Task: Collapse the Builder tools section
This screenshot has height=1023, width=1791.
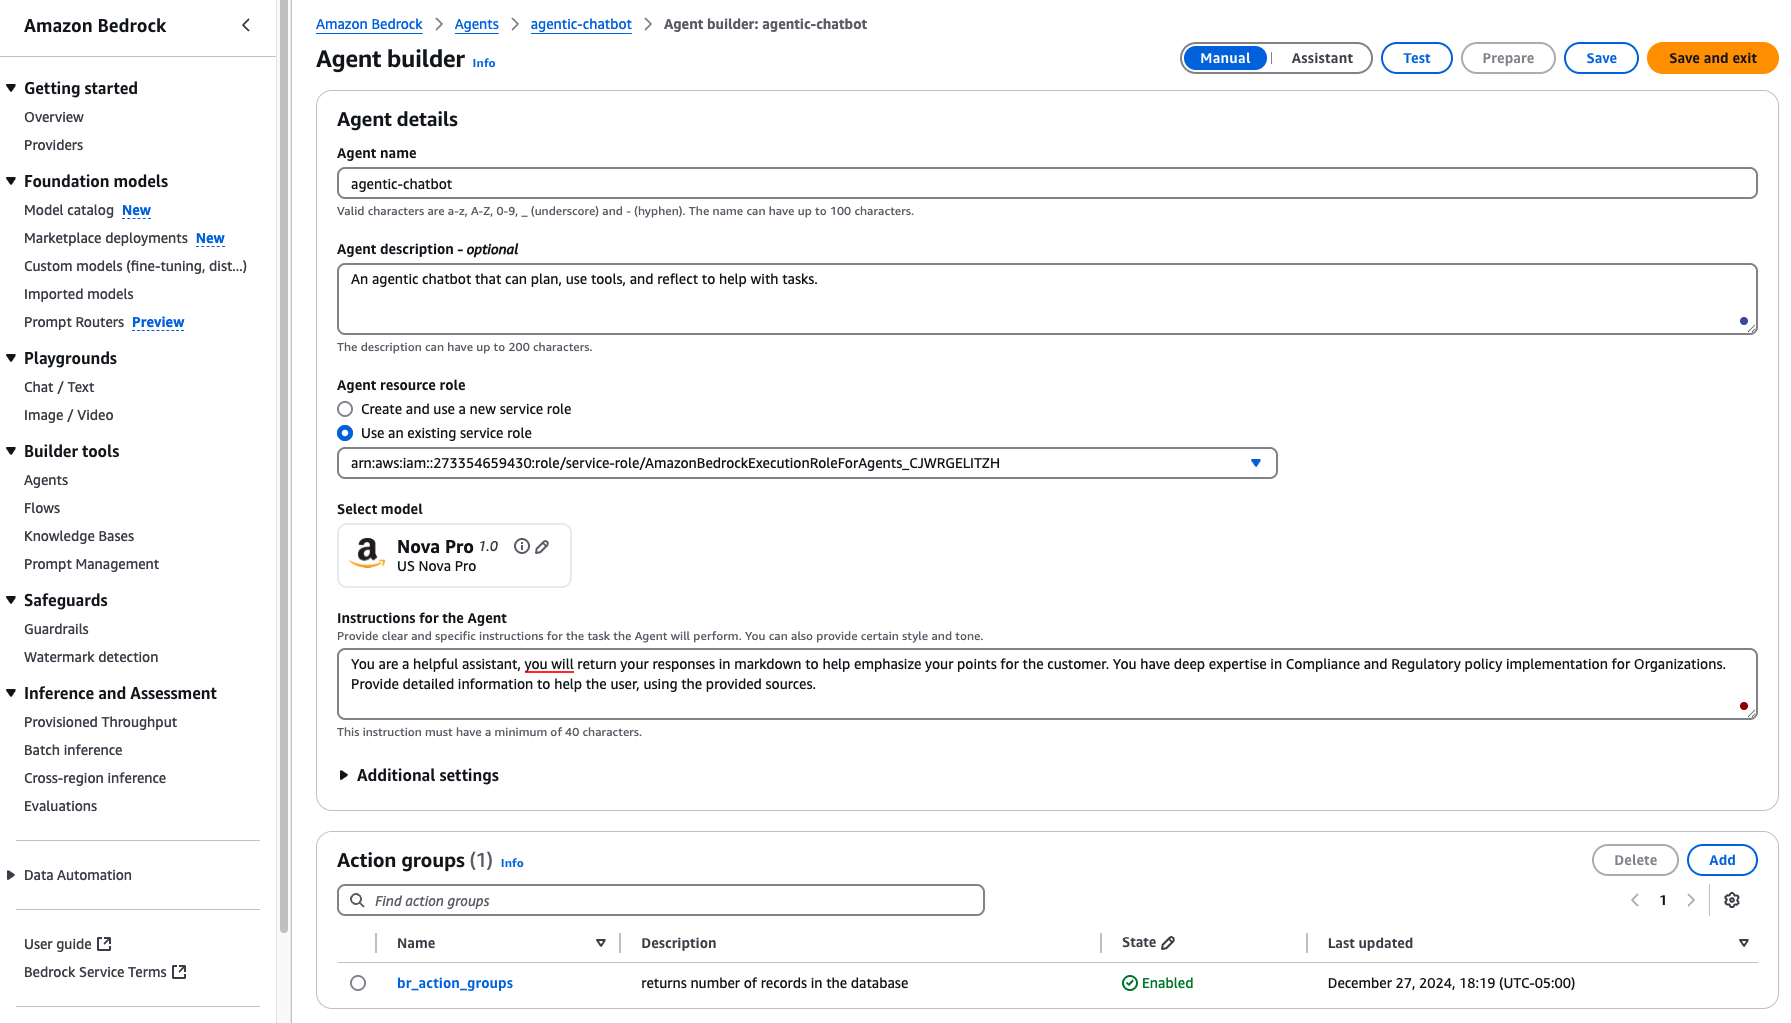Action: [11, 451]
